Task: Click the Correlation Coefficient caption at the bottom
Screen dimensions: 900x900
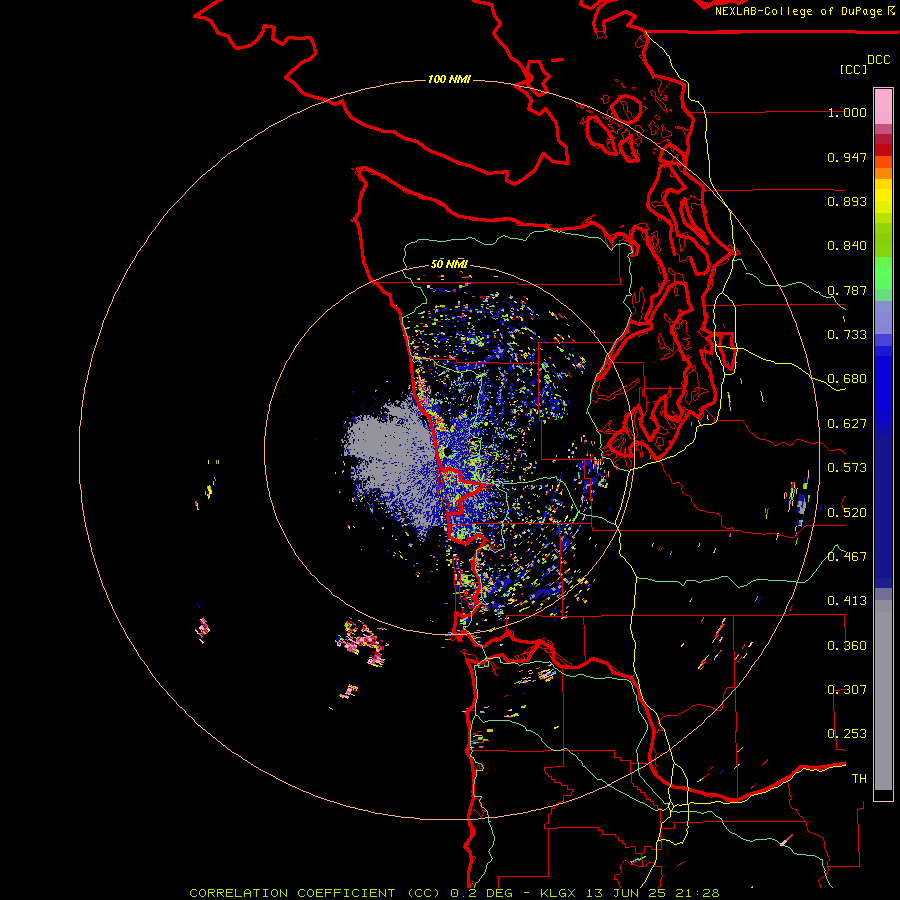Action: click(x=454, y=893)
